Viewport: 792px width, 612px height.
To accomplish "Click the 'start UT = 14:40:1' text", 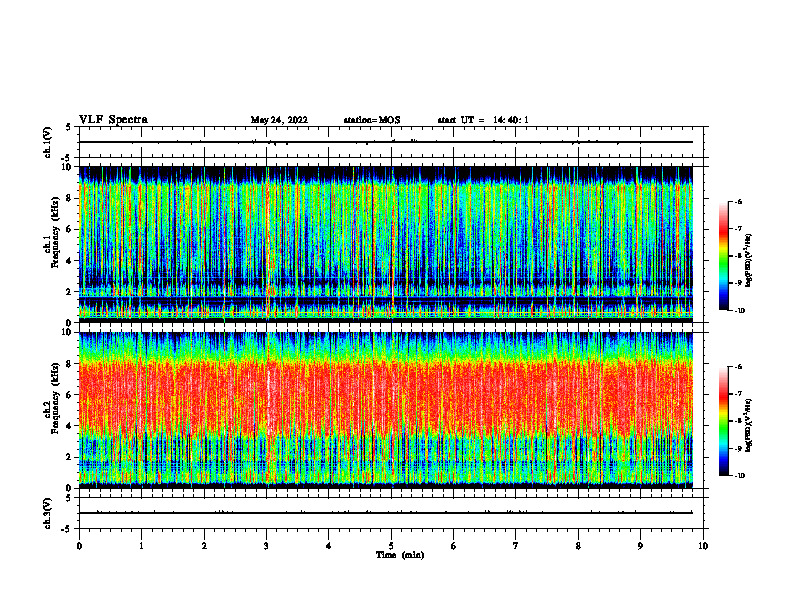I will pos(483,120).
